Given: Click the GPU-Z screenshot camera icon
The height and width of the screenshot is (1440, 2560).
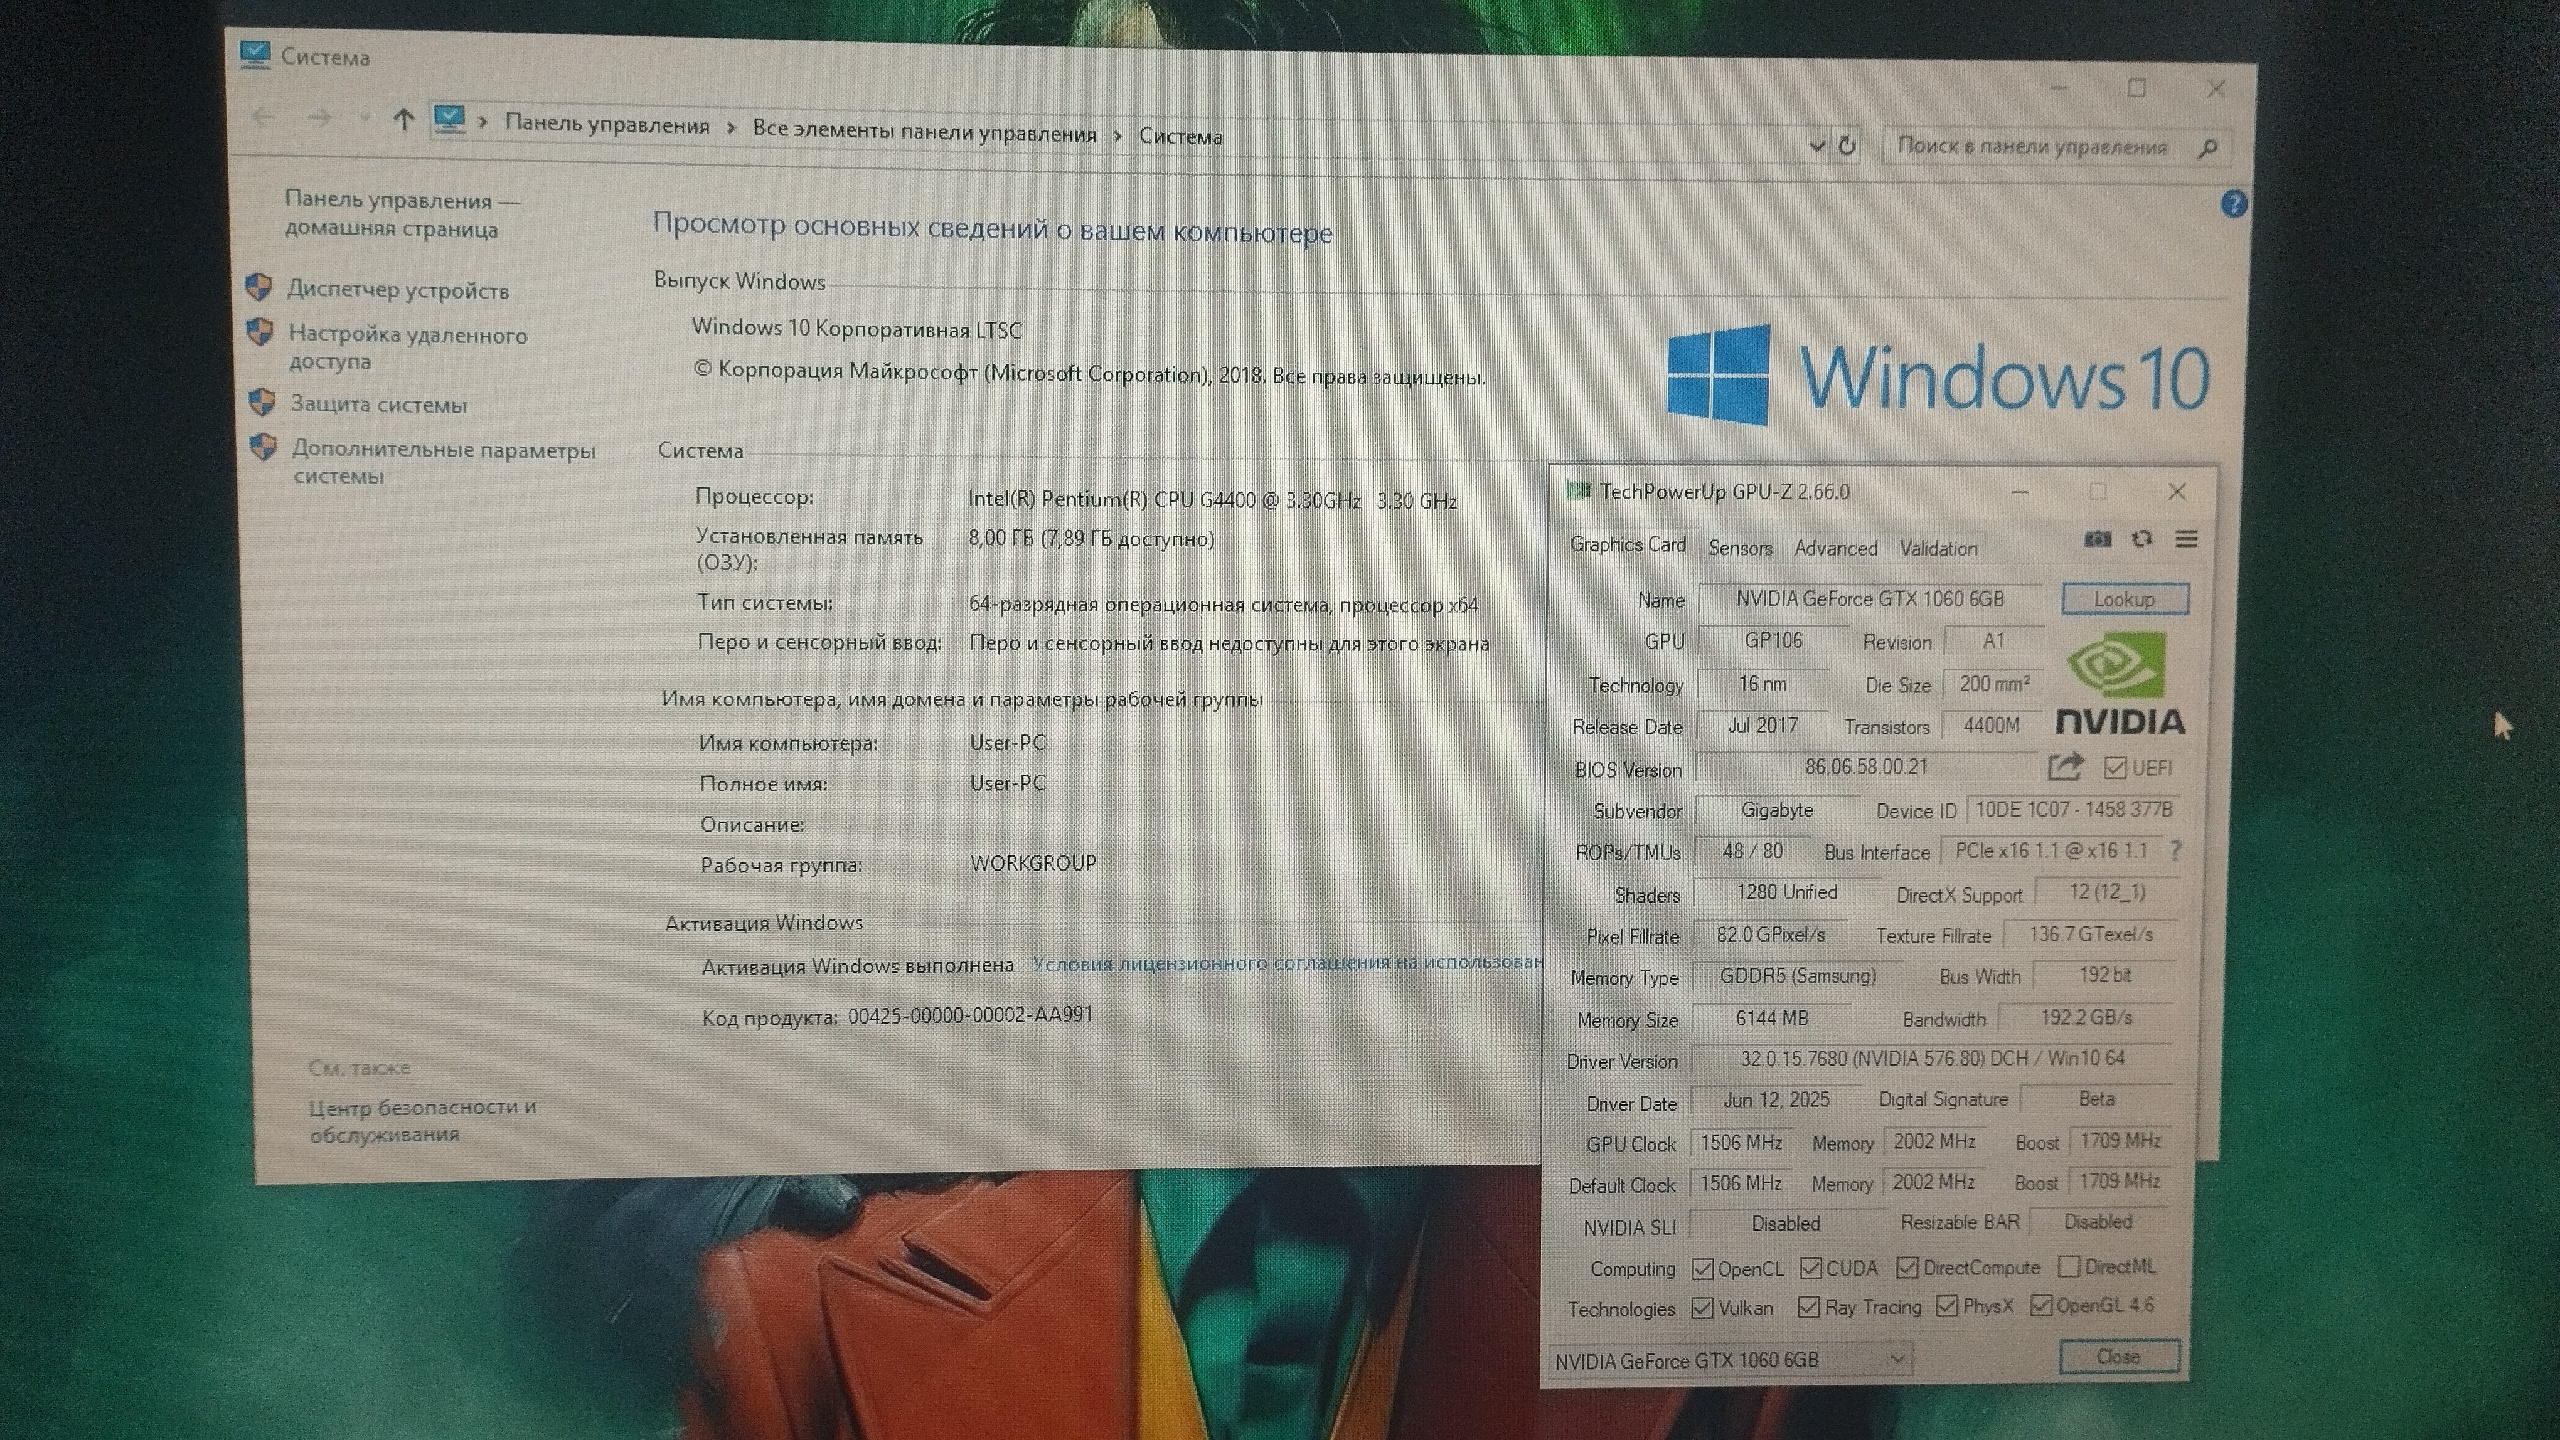Looking at the screenshot, I should [x=2097, y=539].
